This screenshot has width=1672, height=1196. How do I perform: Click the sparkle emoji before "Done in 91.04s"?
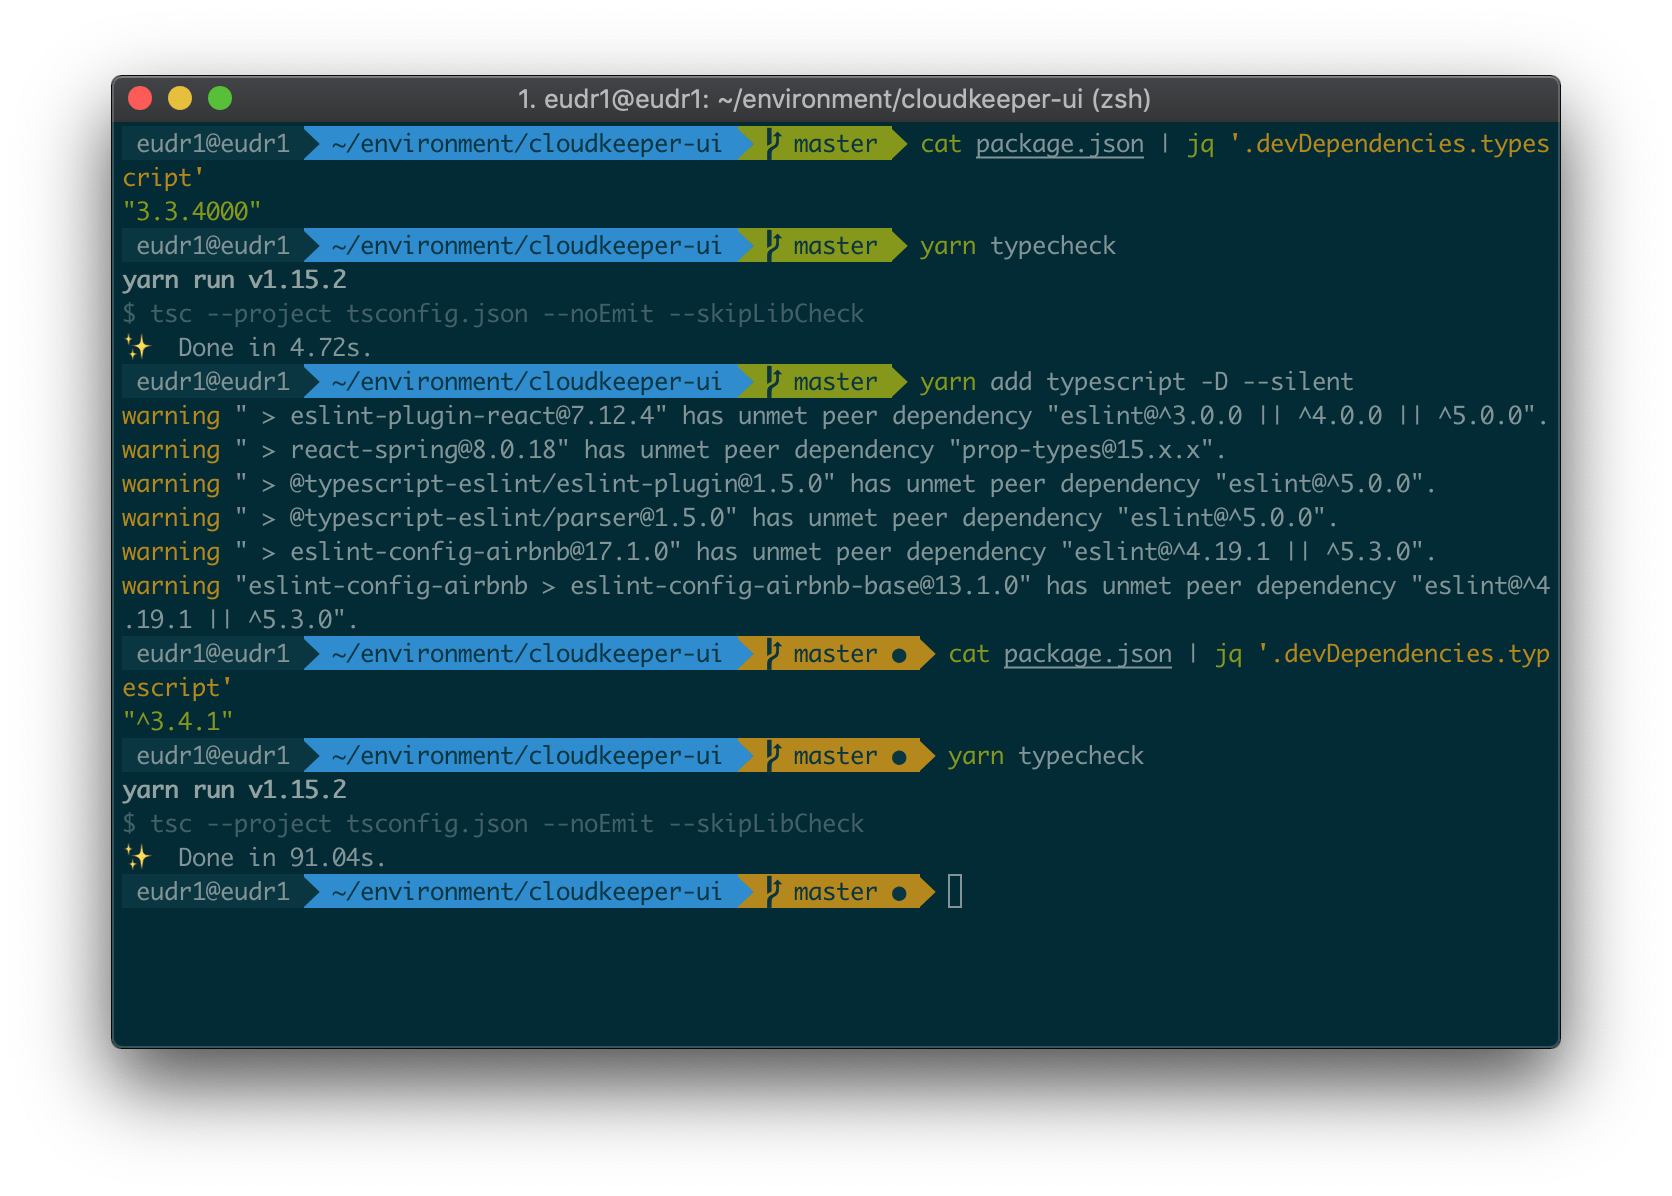(137, 858)
